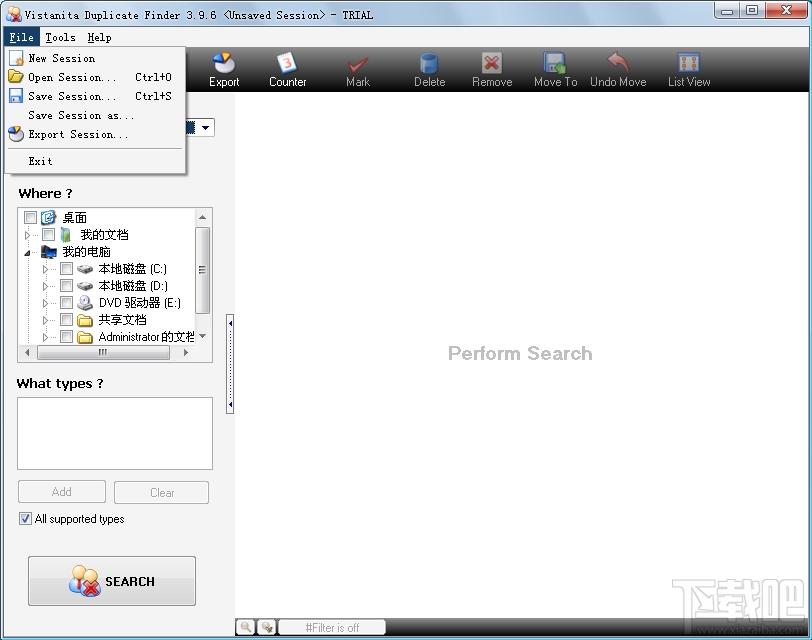Click the application icon in title bar

coord(13,14)
